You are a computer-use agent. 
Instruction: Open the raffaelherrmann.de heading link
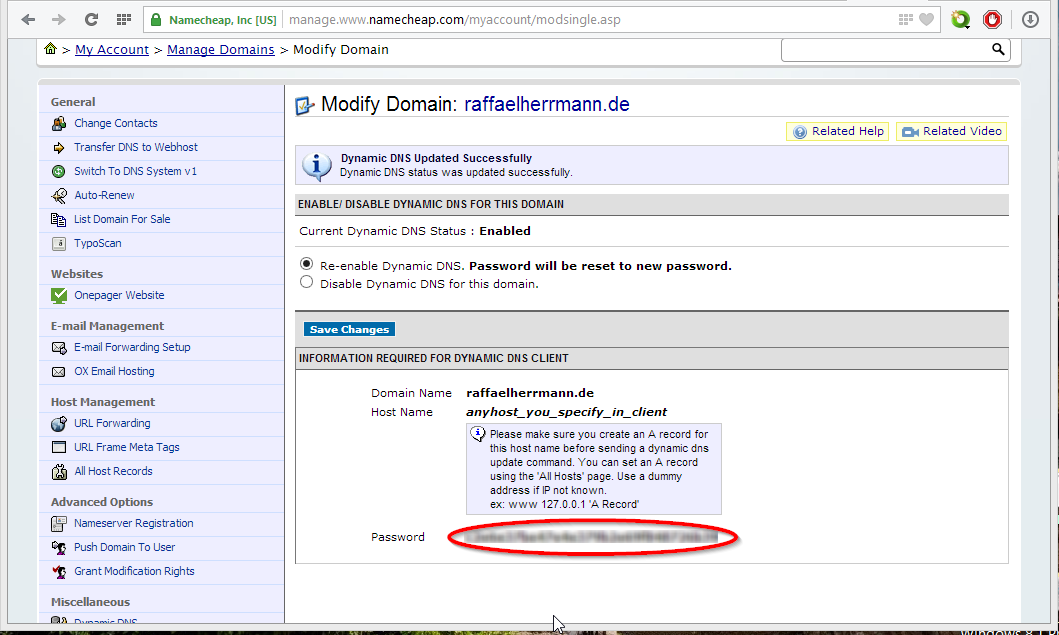click(x=547, y=104)
